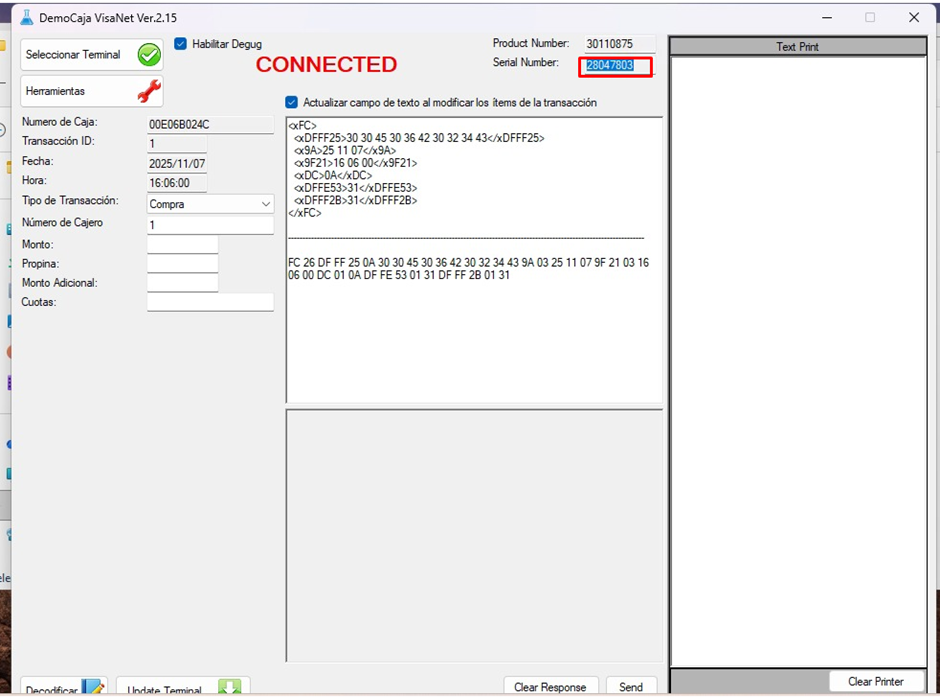Focus the Propina text field
The width and height of the screenshot is (940, 698).
(x=182, y=264)
